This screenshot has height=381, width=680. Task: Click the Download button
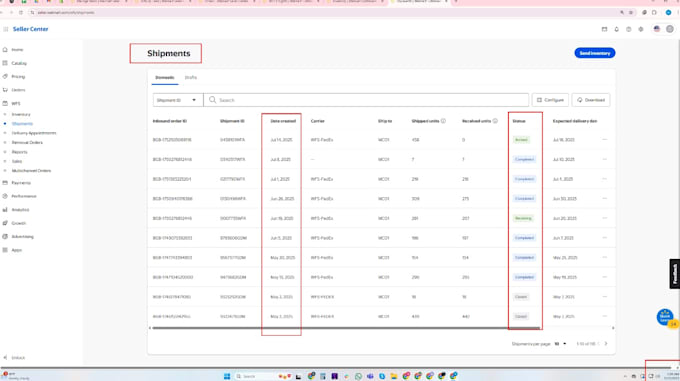click(591, 100)
